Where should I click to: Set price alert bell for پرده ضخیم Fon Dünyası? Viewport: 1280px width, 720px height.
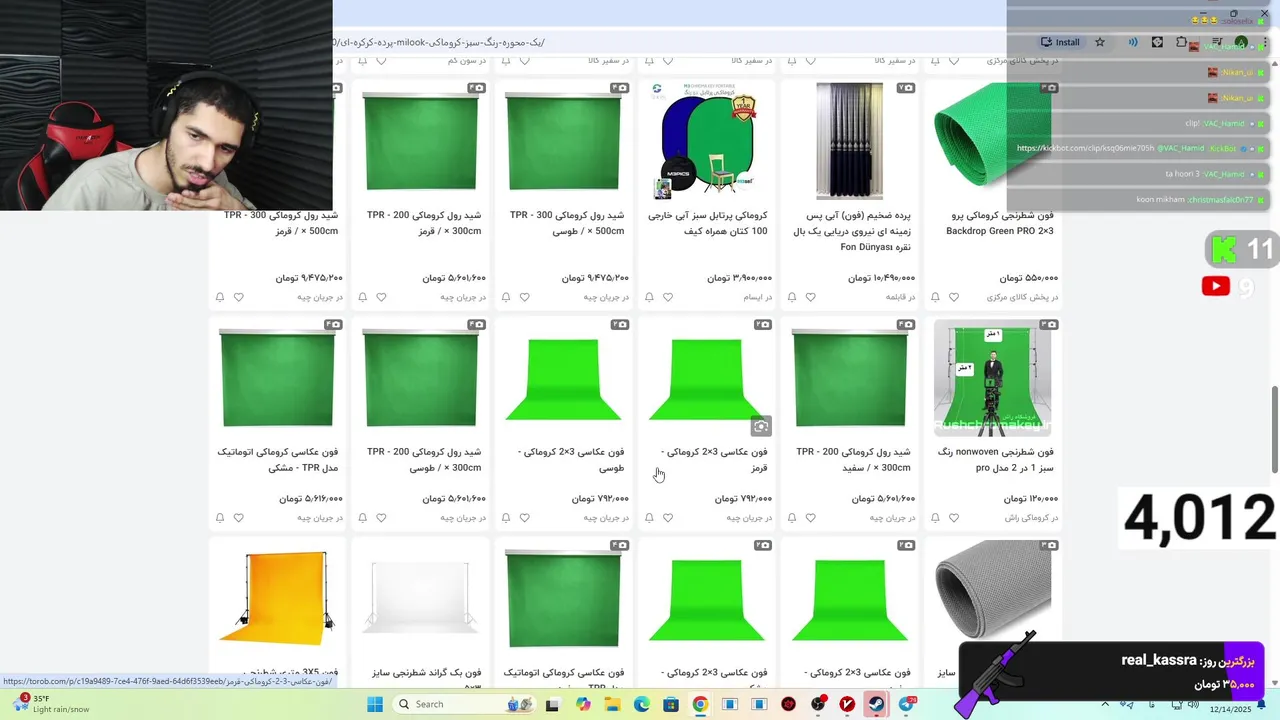[792, 297]
